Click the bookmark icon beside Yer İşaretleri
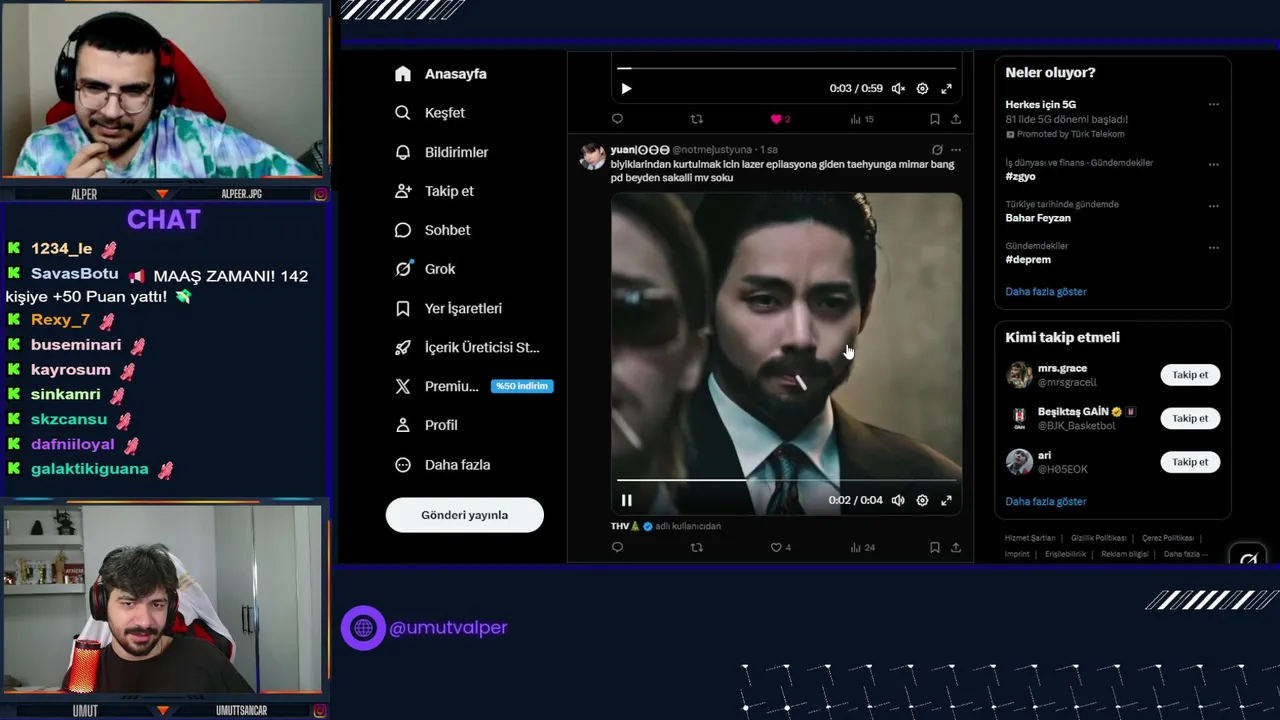Screen dimensions: 1280x720 pos(403,308)
